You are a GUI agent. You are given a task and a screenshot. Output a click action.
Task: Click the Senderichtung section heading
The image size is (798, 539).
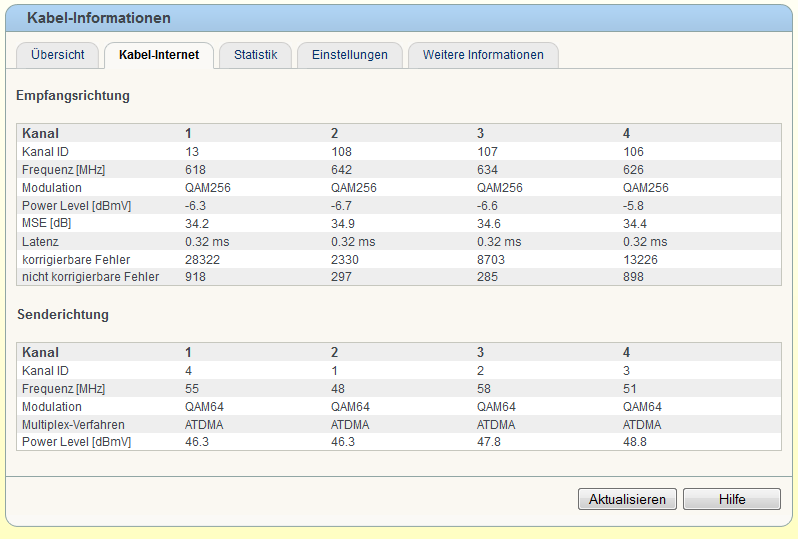click(63, 314)
